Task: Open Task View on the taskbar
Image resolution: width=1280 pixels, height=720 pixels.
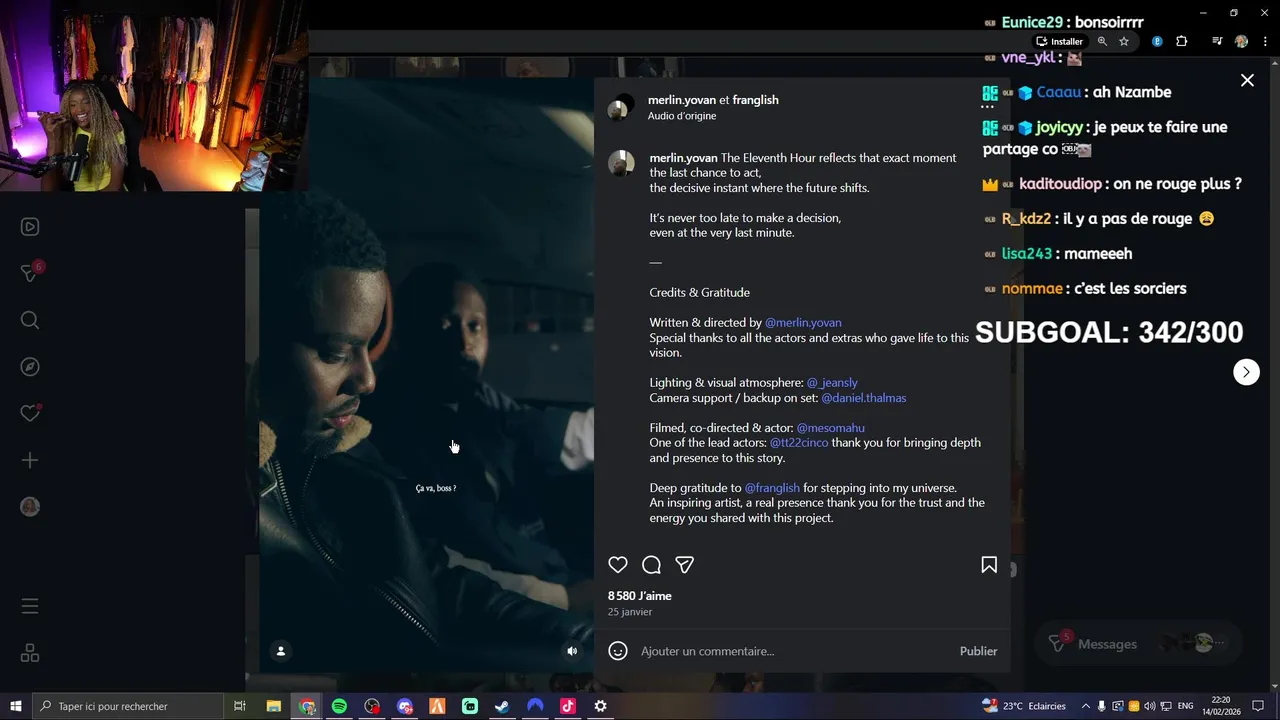Action: pos(240,706)
